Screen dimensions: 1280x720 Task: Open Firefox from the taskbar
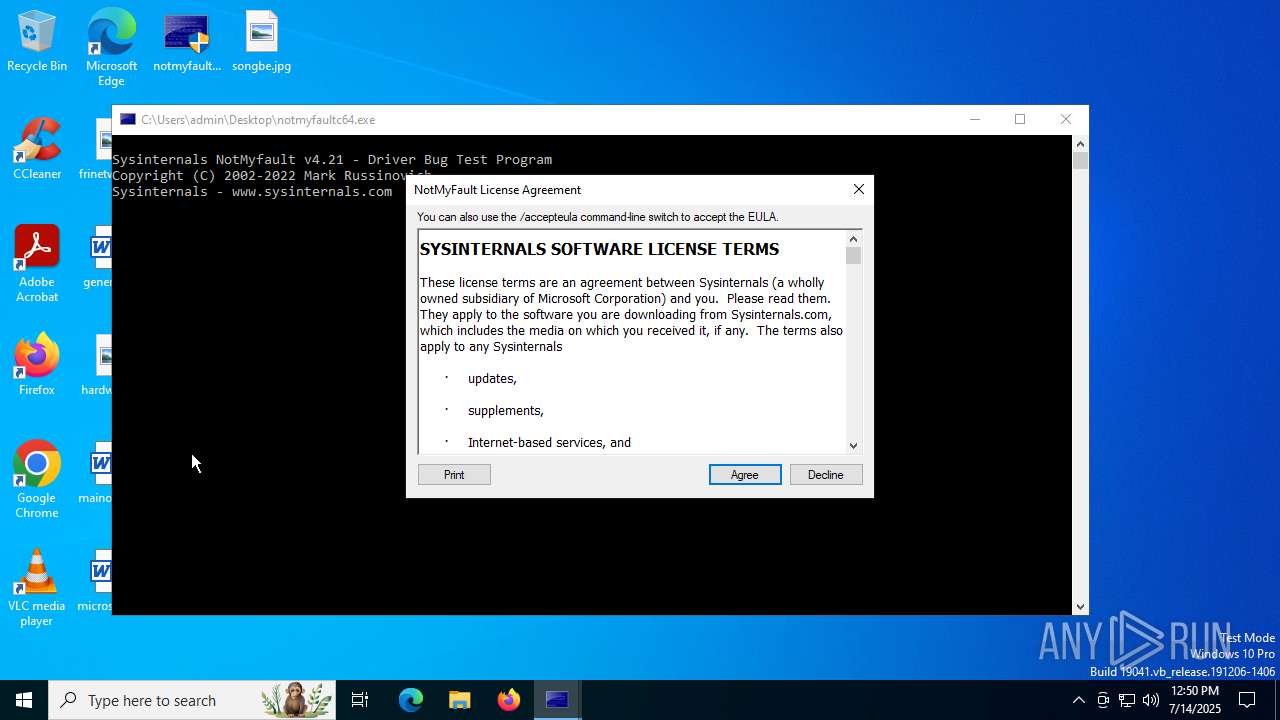[x=509, y=700]
